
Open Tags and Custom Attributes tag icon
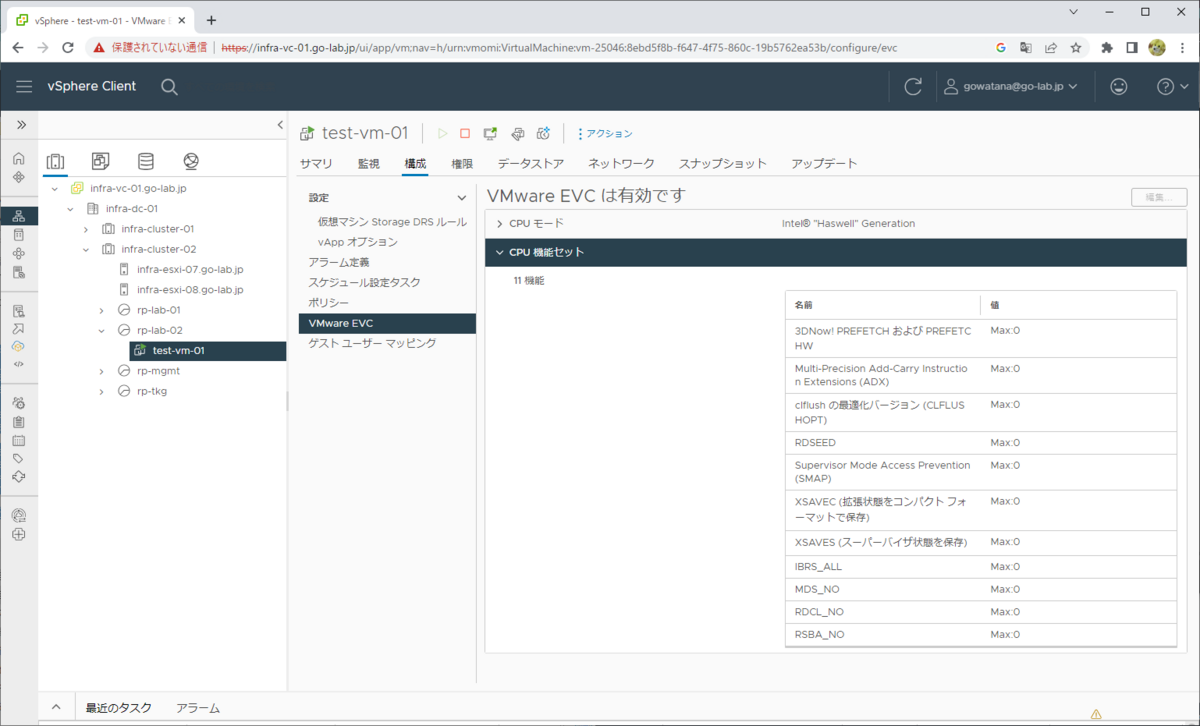click(19, 458)
